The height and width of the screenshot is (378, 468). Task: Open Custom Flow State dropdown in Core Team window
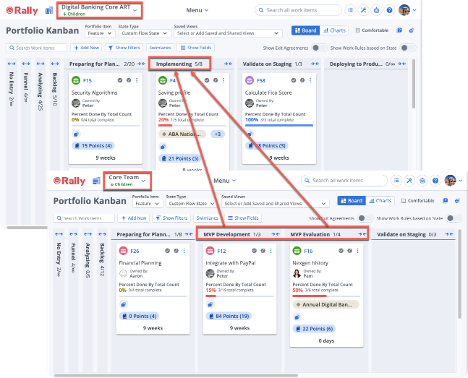[x=191, y=203]
